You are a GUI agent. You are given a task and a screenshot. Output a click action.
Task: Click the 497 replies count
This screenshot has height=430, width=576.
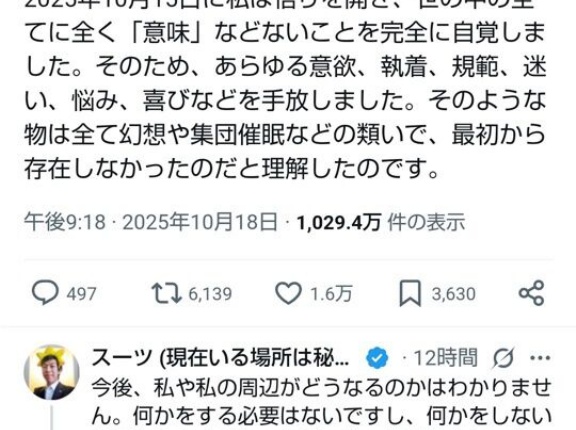click(x=82, y=294)
